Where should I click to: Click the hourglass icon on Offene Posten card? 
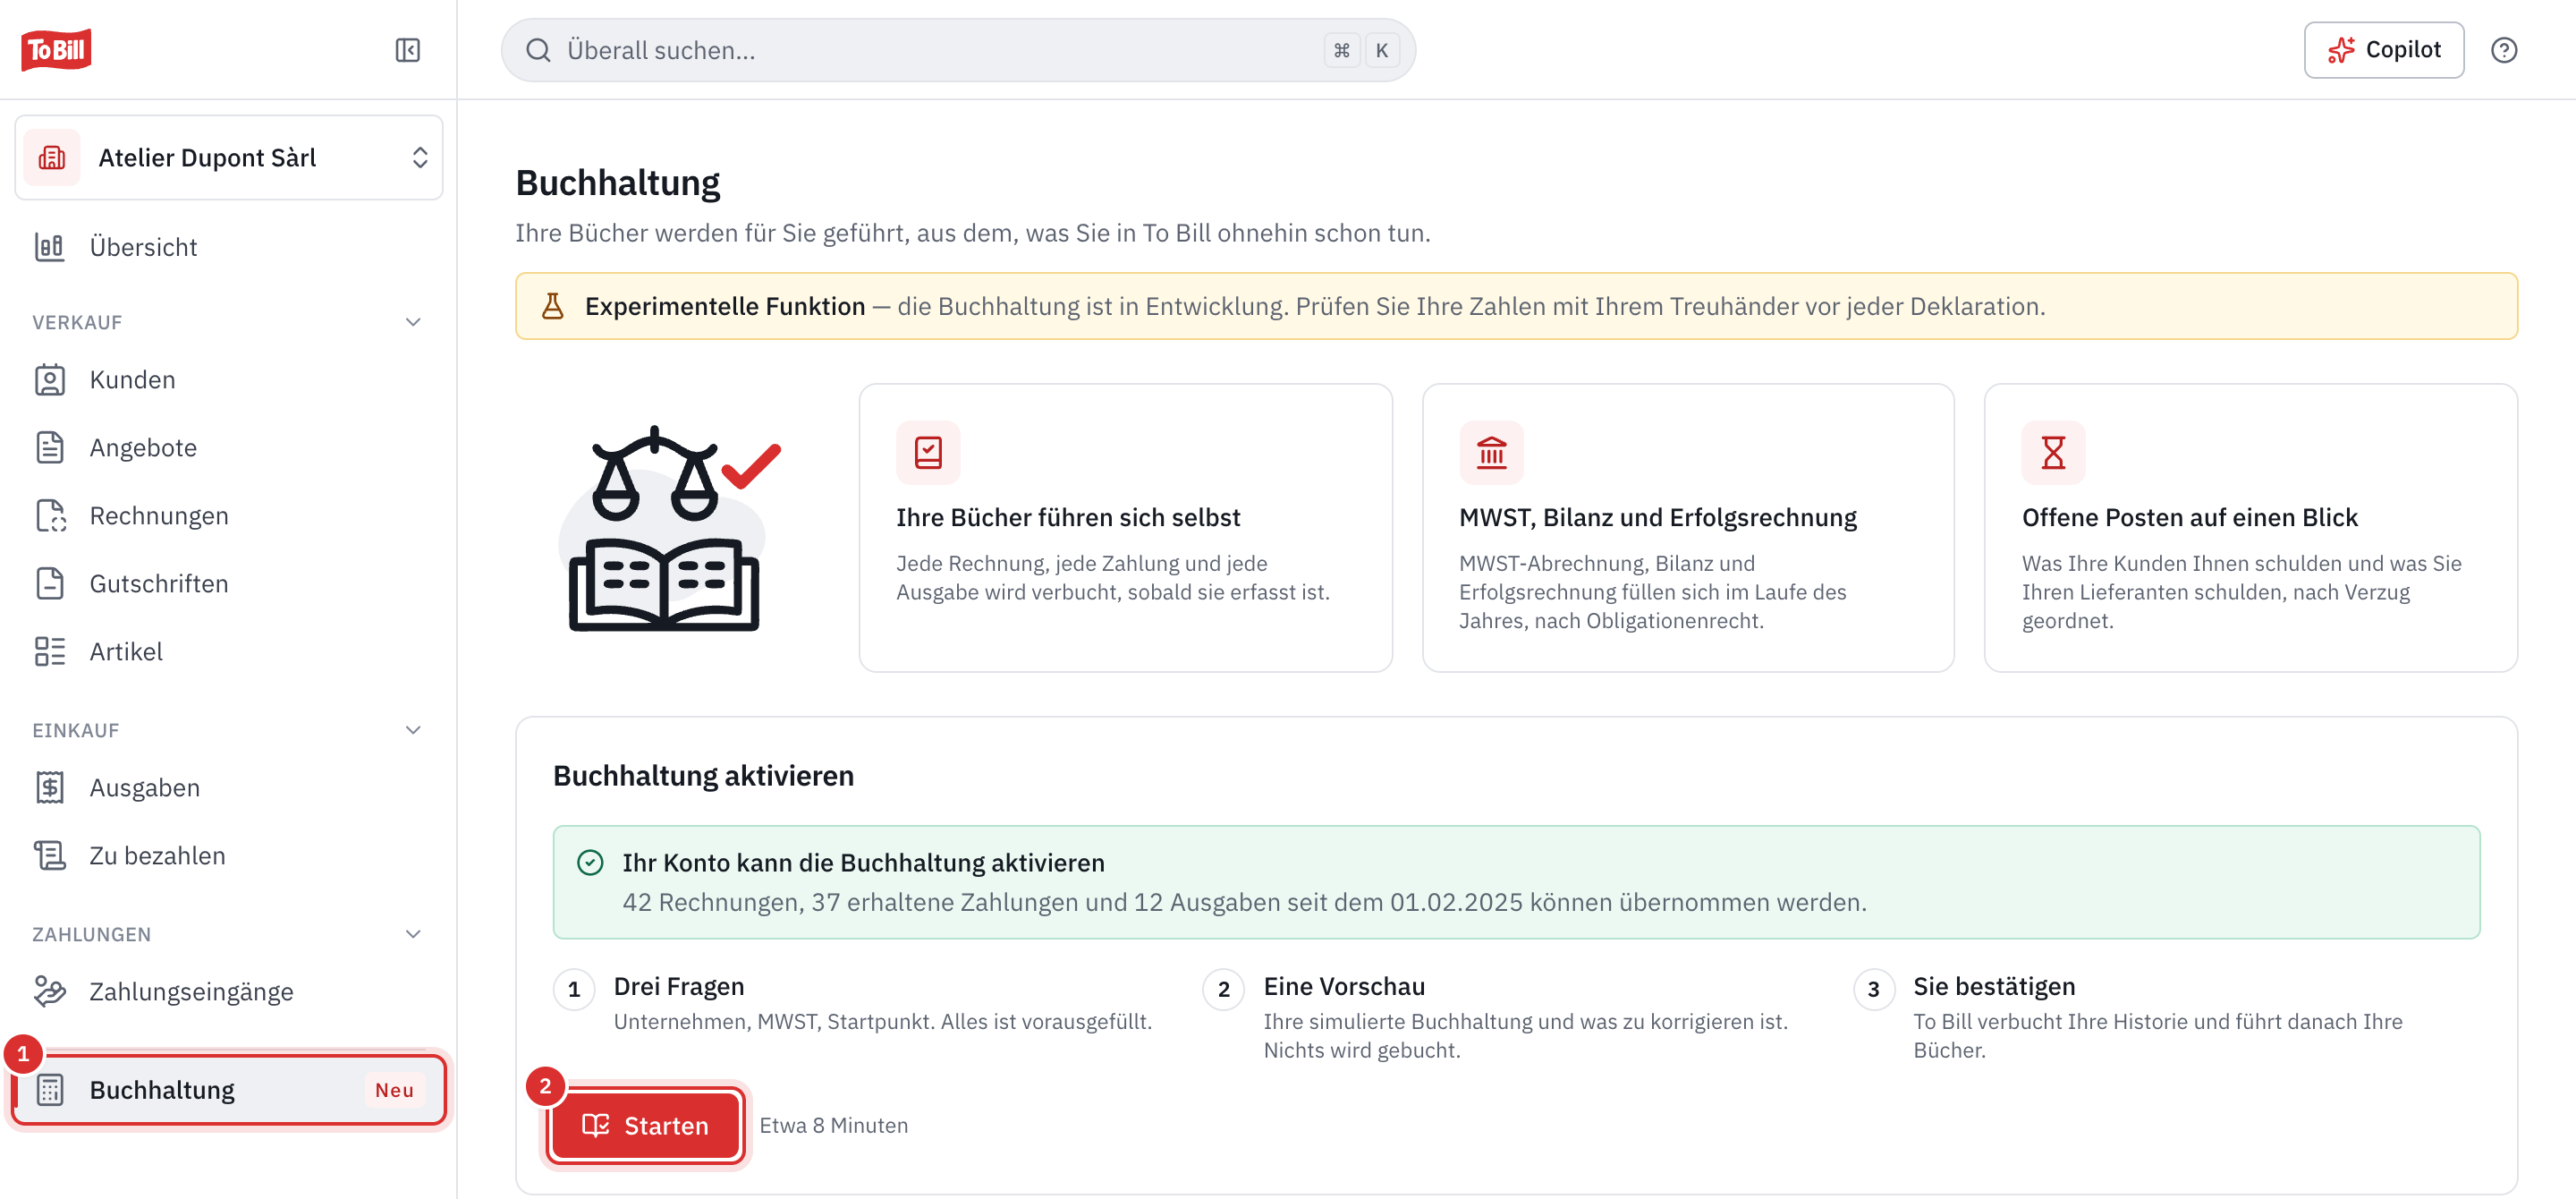(2053, 452)
